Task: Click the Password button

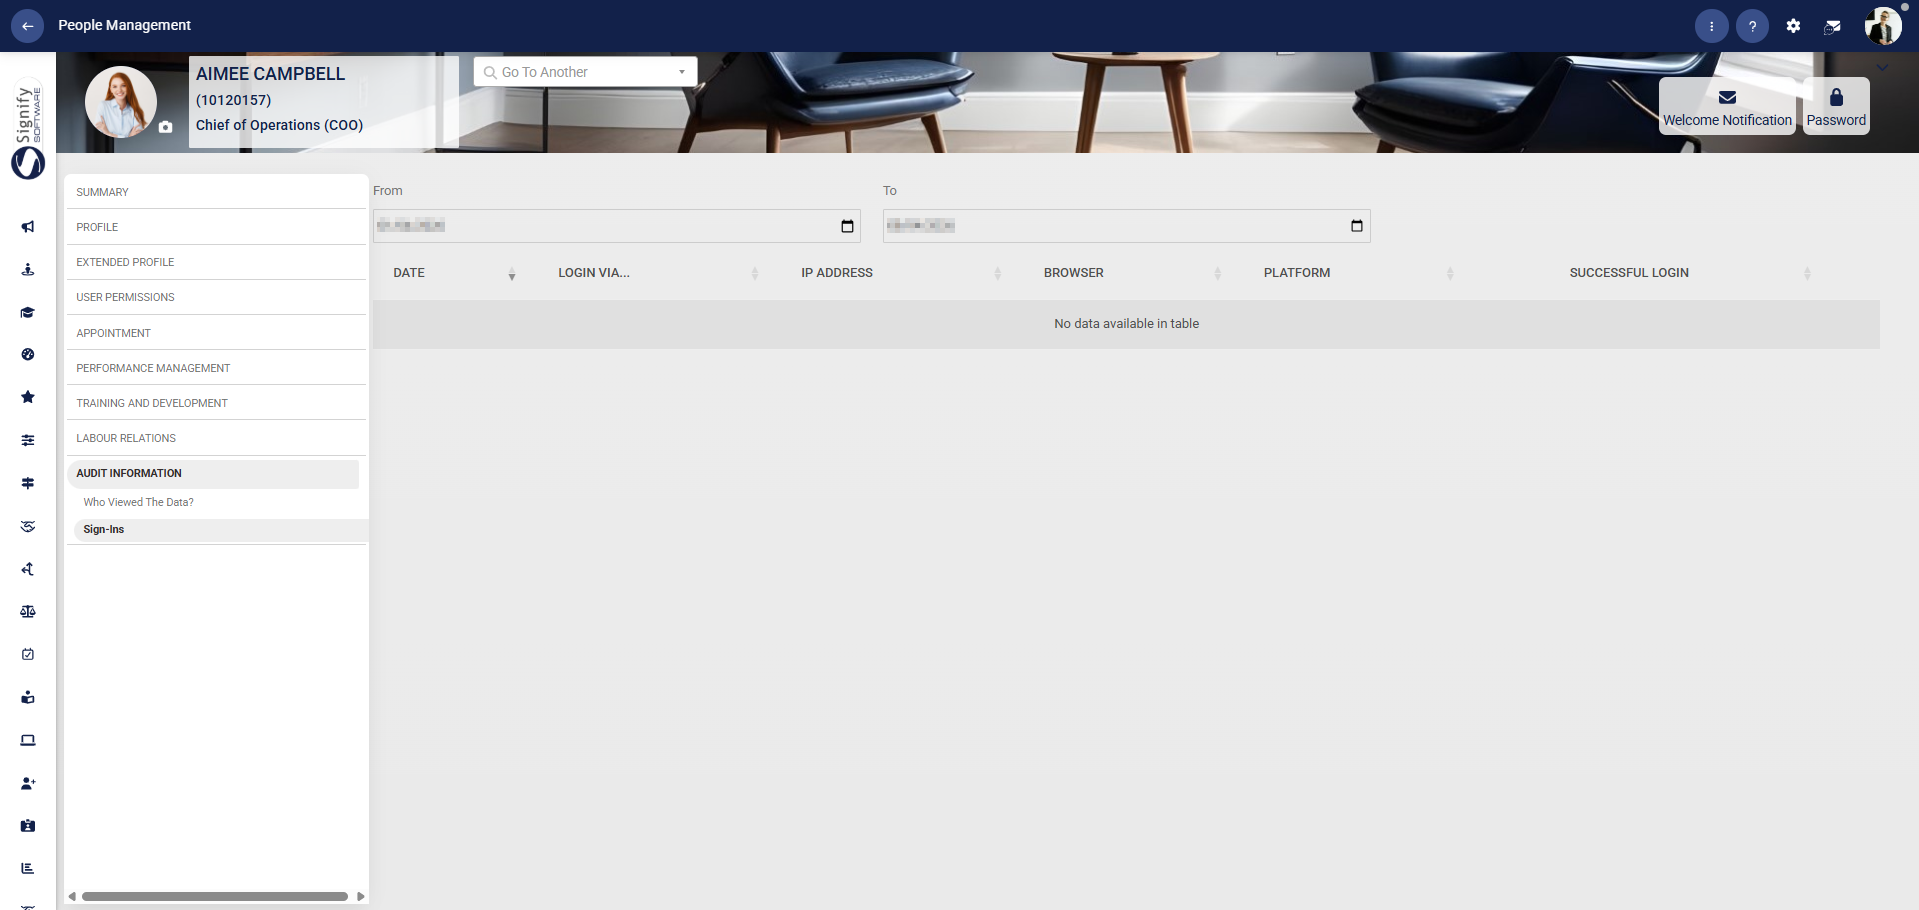Action: [1835, 106]
